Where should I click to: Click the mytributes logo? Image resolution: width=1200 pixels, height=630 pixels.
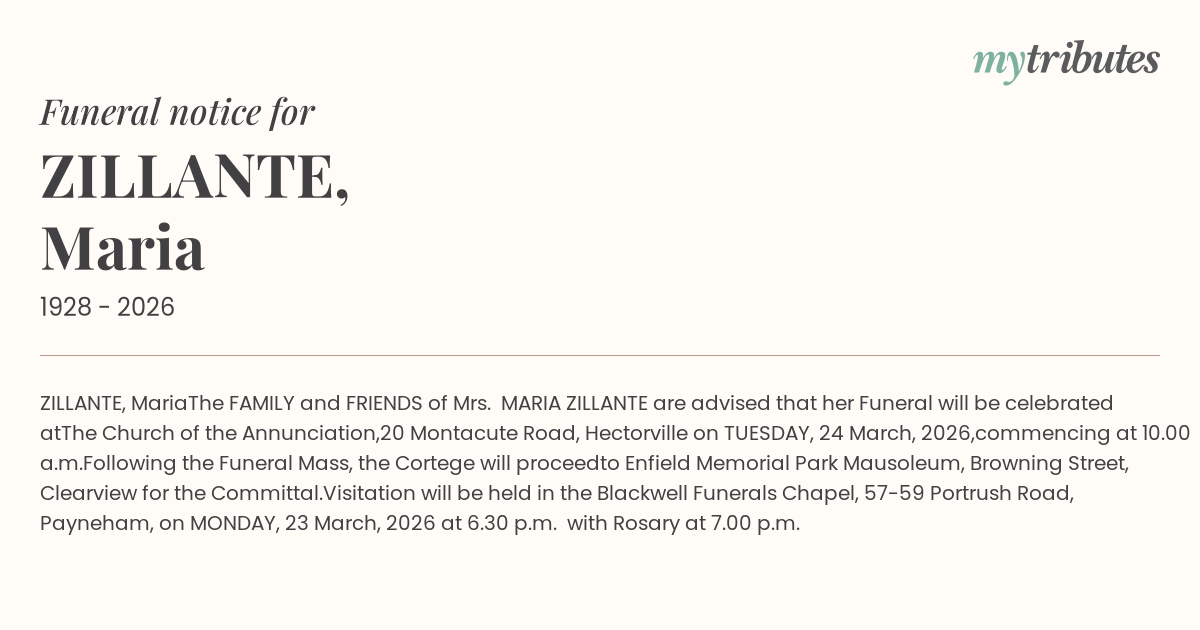click(x=1066, y=61)
